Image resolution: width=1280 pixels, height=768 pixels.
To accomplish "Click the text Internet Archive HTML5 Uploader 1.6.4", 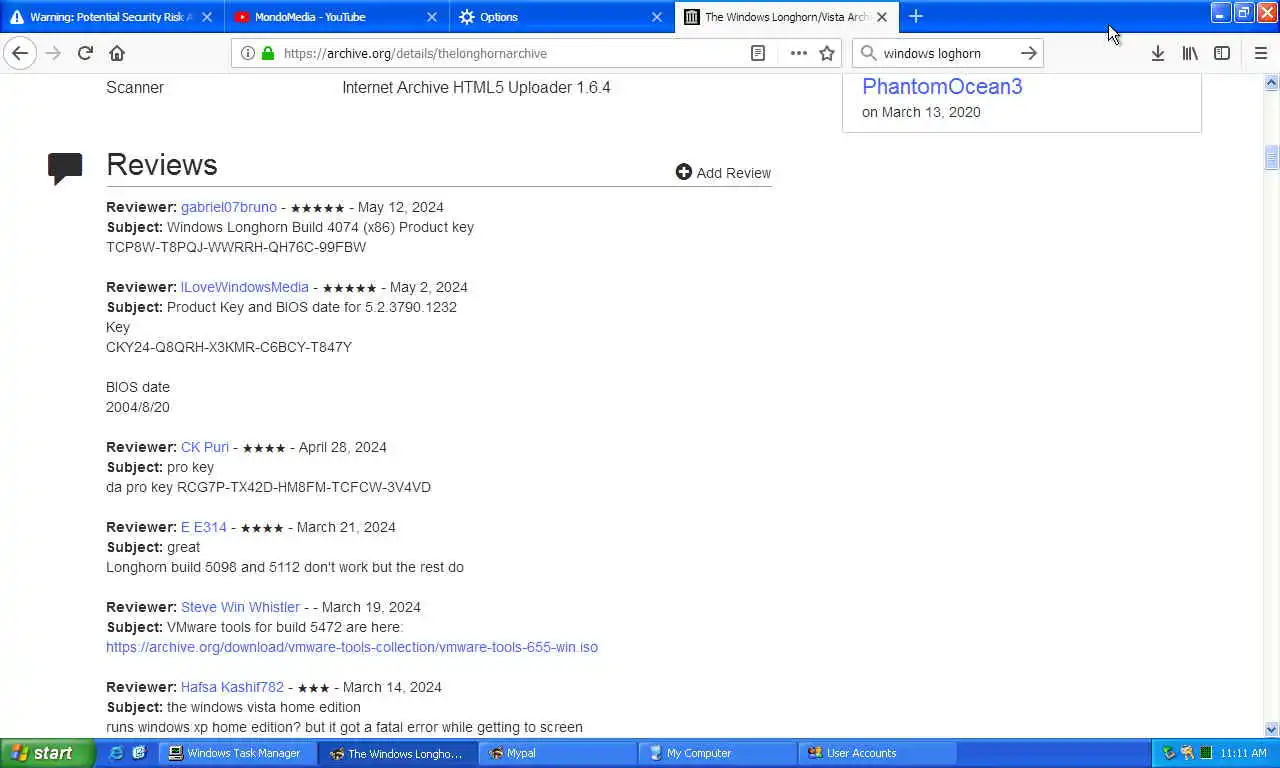I will (476, 87).
